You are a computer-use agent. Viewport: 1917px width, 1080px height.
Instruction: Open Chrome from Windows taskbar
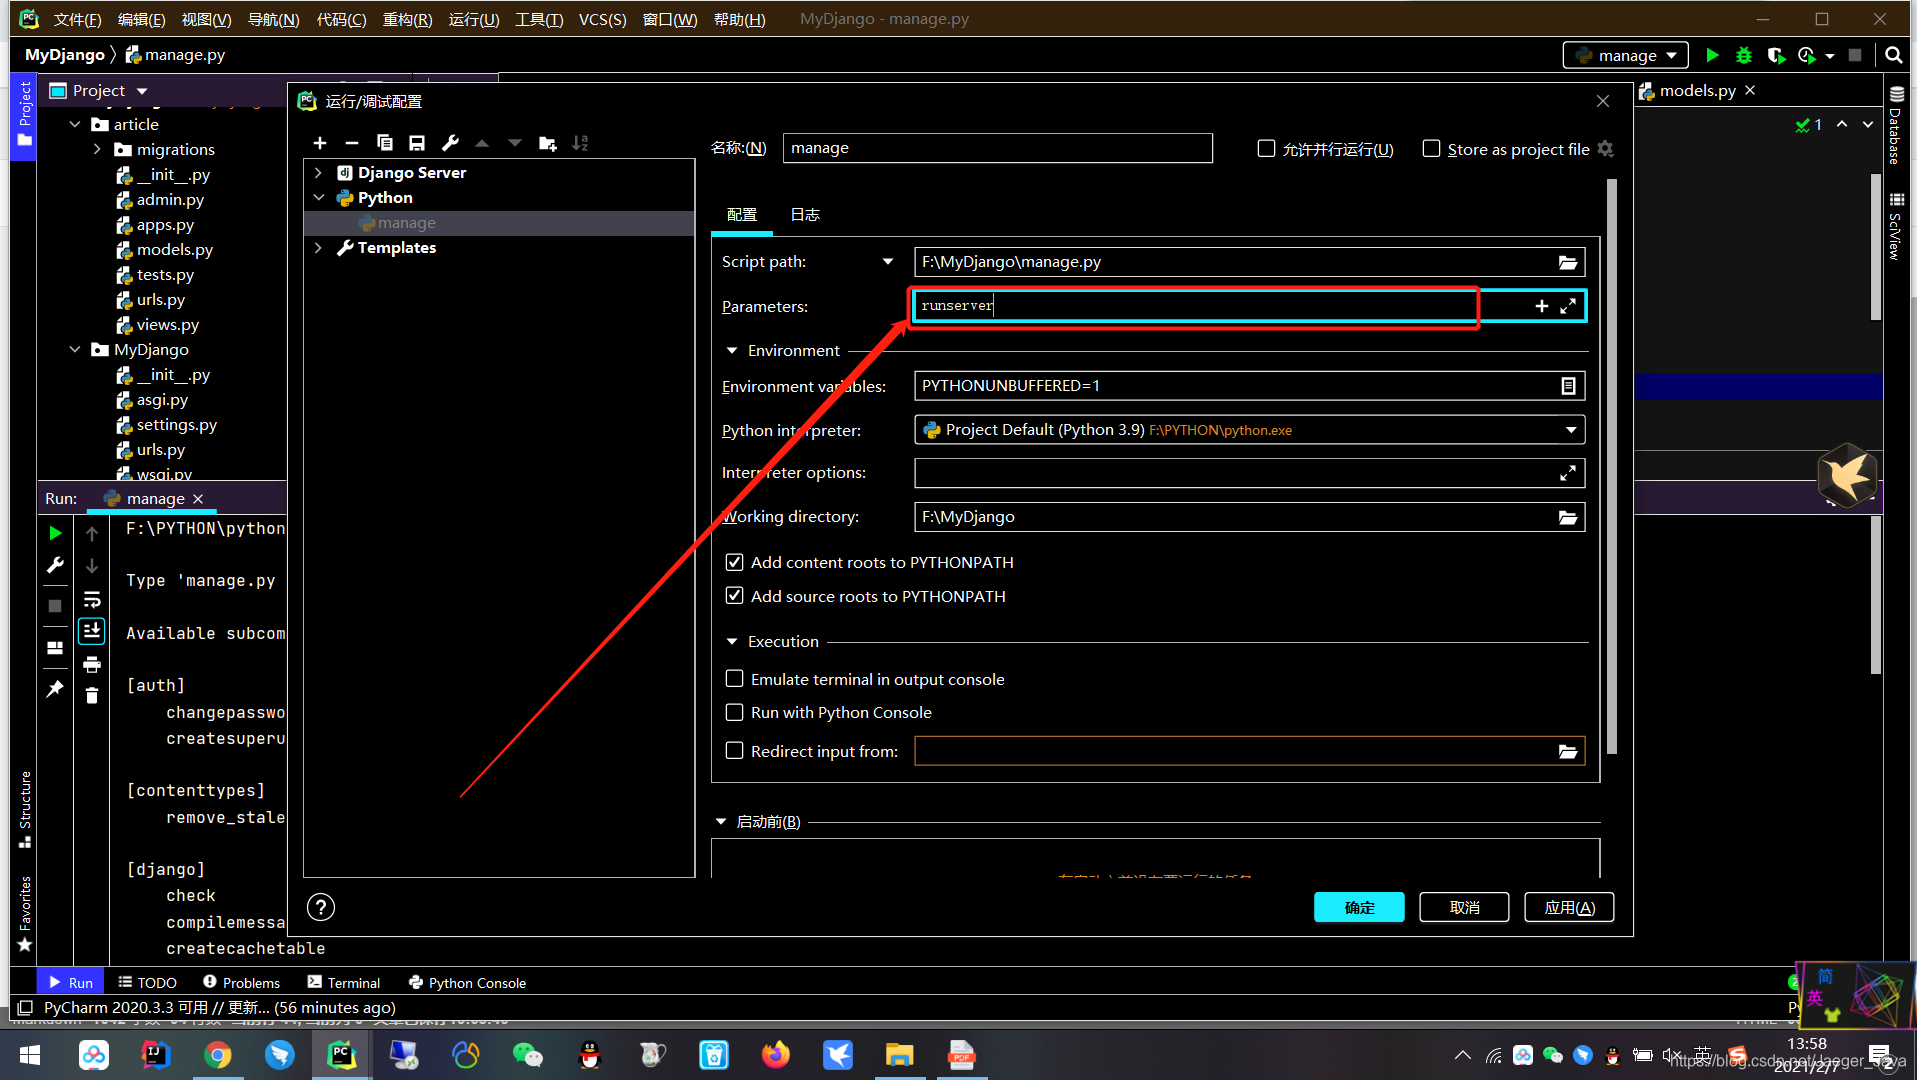[218, 1055]
